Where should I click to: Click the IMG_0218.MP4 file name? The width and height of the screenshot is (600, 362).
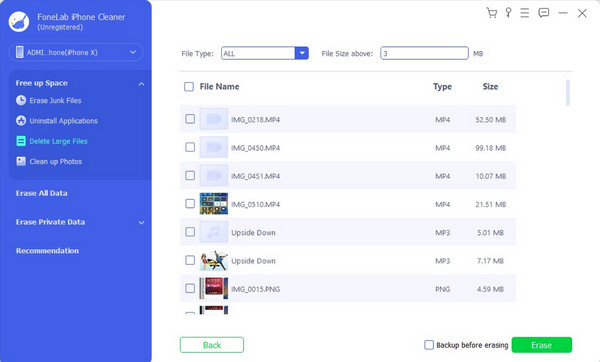click(255, 120)
